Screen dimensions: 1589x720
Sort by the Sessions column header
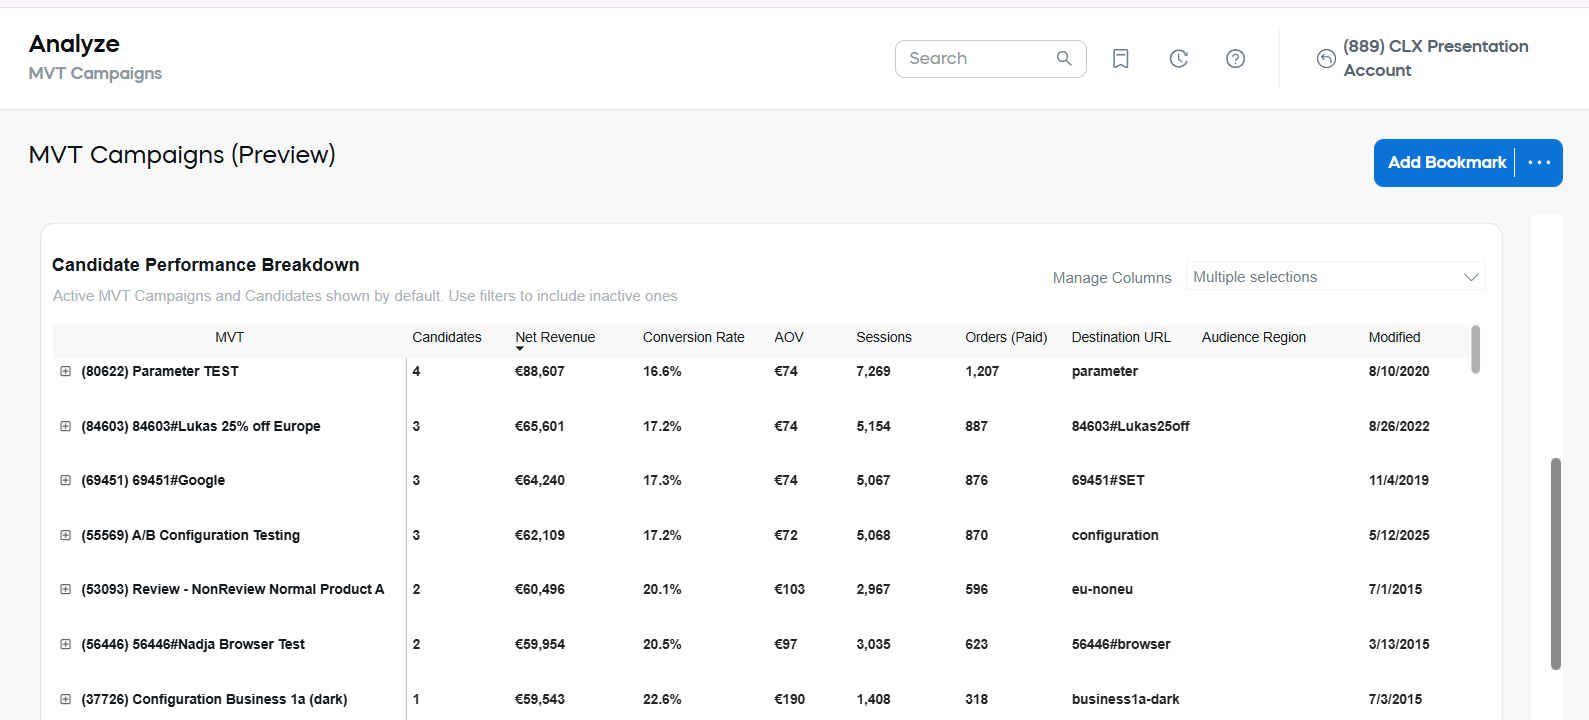(x=884, y=337)
